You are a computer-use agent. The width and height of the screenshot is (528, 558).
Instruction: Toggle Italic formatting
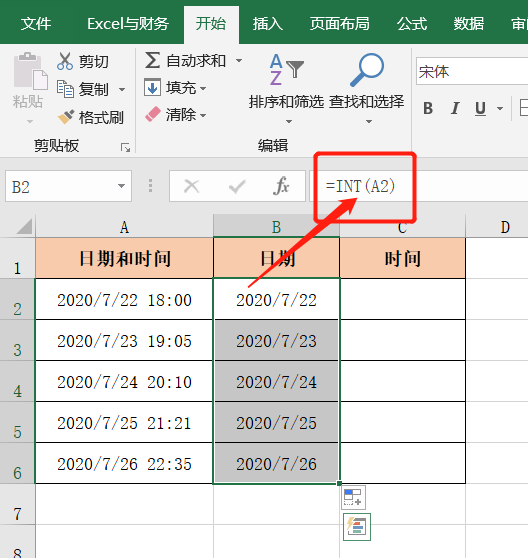[x=454, y=108]
